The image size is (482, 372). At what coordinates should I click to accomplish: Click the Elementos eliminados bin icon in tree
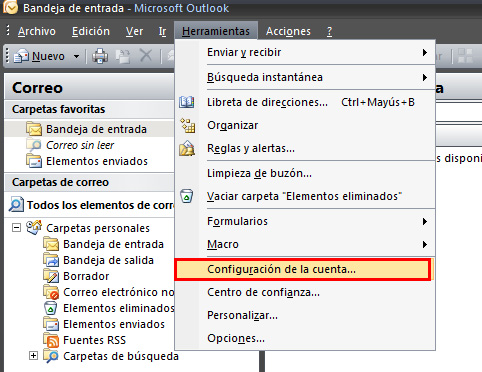[51, 308]
